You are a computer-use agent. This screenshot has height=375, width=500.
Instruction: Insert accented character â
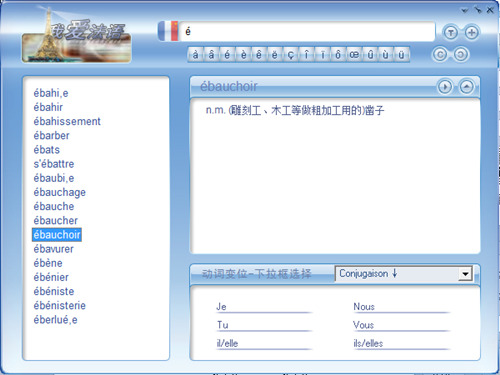point(211,54)
